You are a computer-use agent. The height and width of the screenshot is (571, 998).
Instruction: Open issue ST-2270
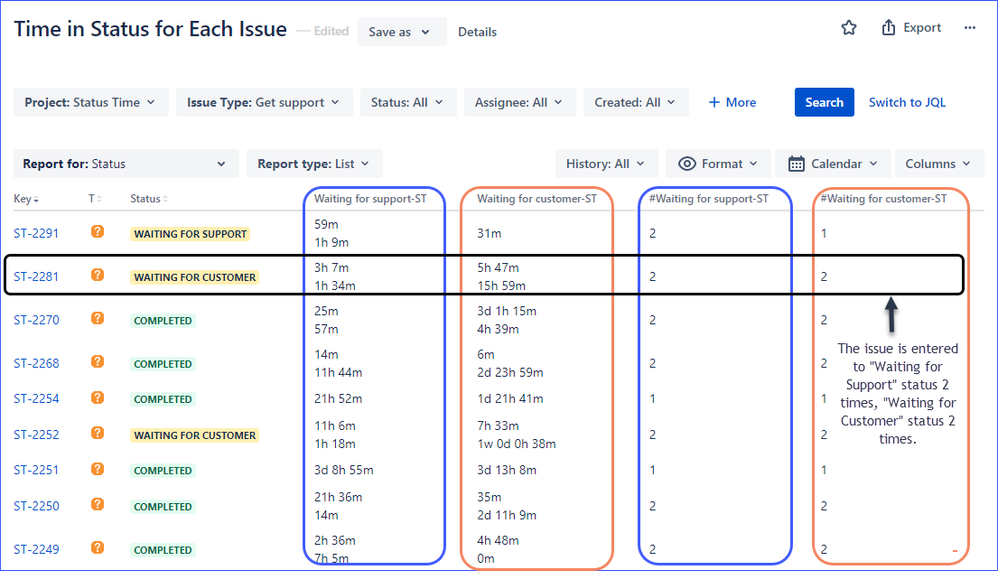(36, 320)
